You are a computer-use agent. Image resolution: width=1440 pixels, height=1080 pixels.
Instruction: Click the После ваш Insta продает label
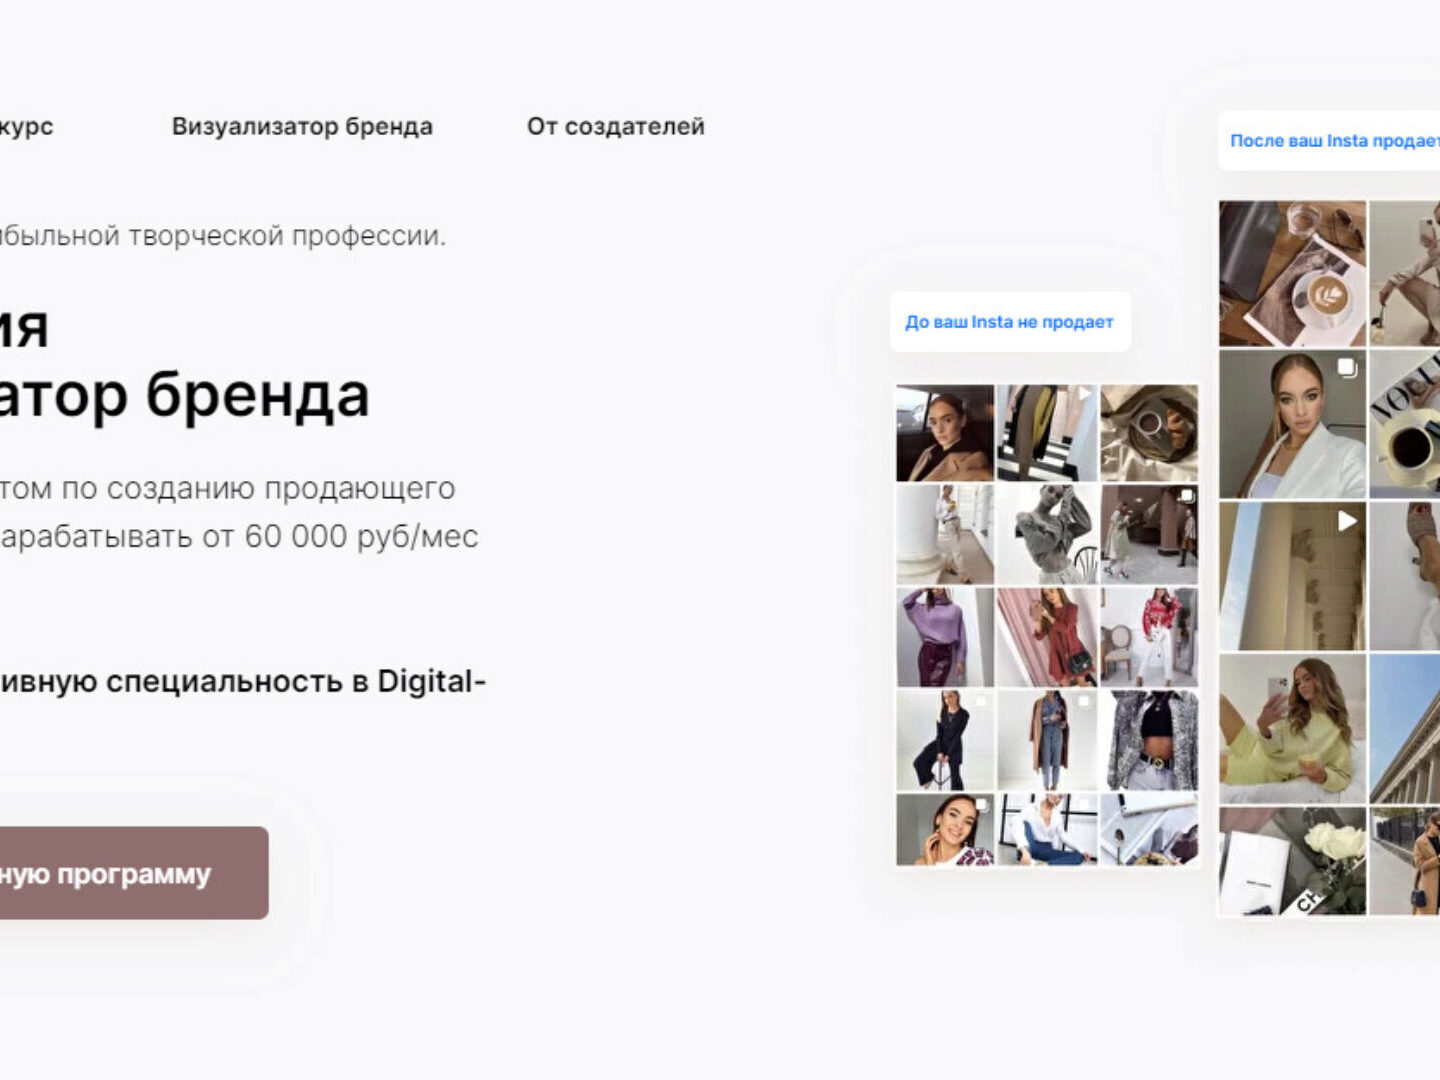(x=1334, y=141)
